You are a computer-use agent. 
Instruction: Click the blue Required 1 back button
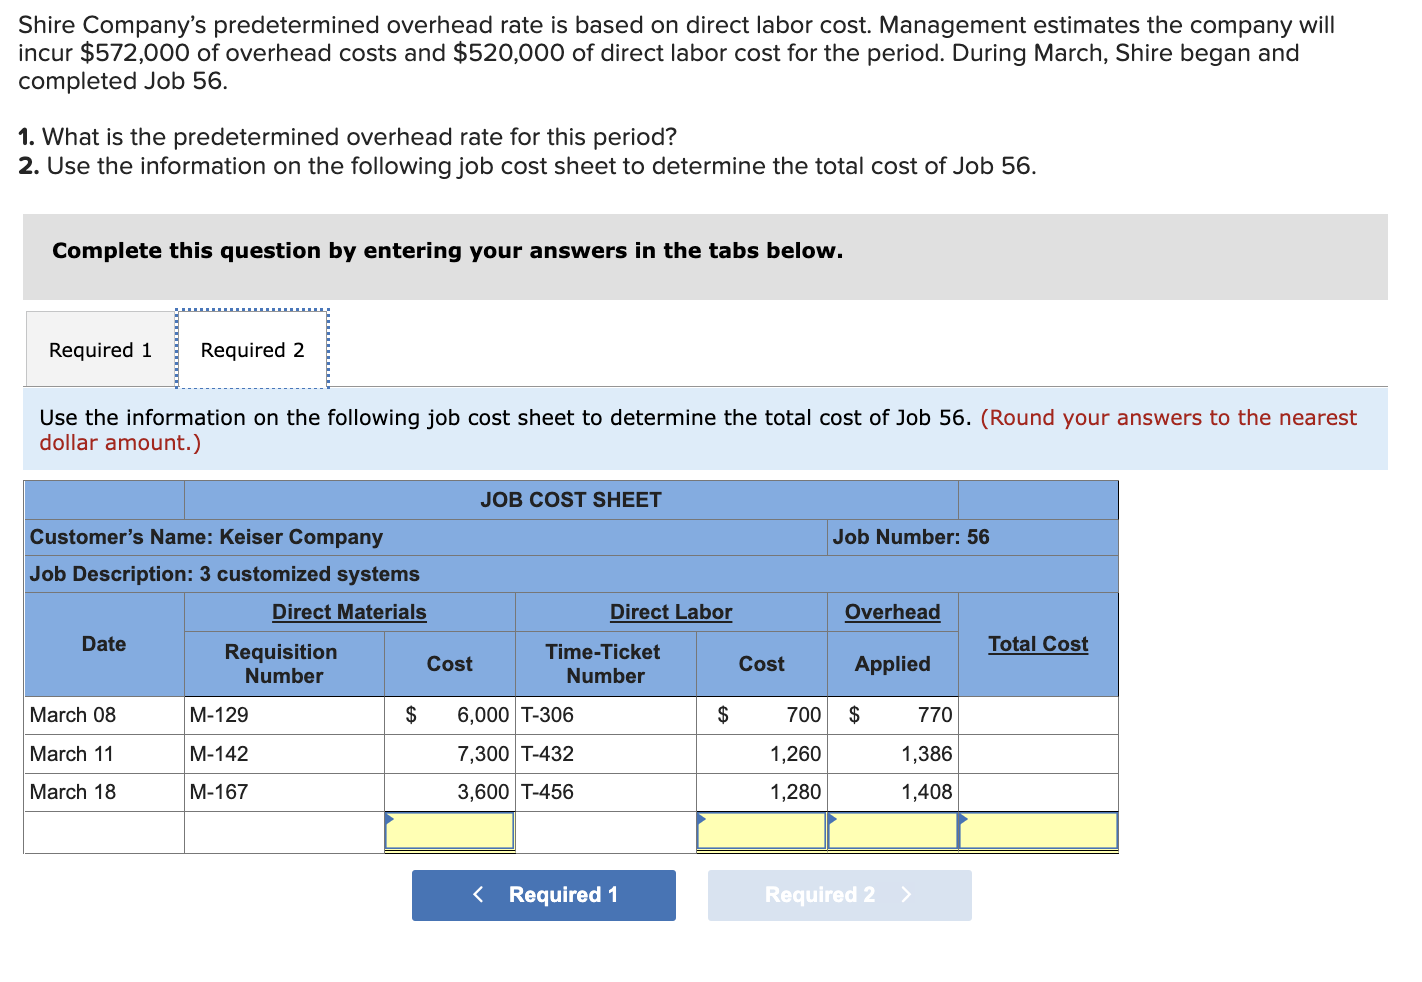point(544,895)
